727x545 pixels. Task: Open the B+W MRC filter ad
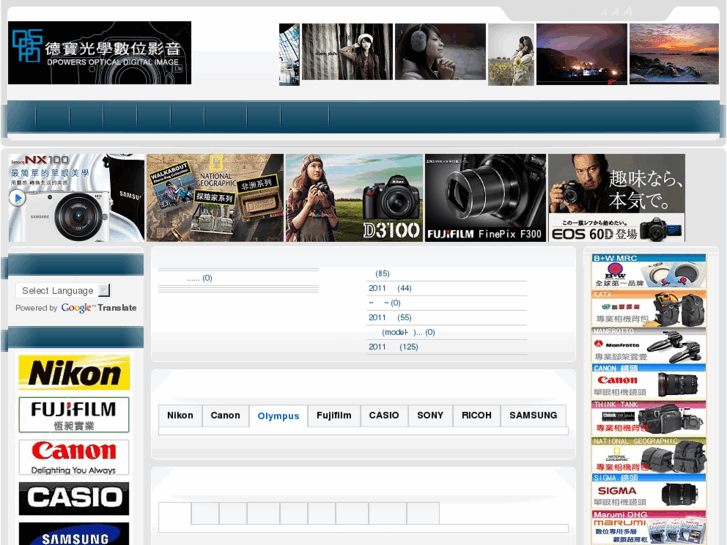coord(649,271)
